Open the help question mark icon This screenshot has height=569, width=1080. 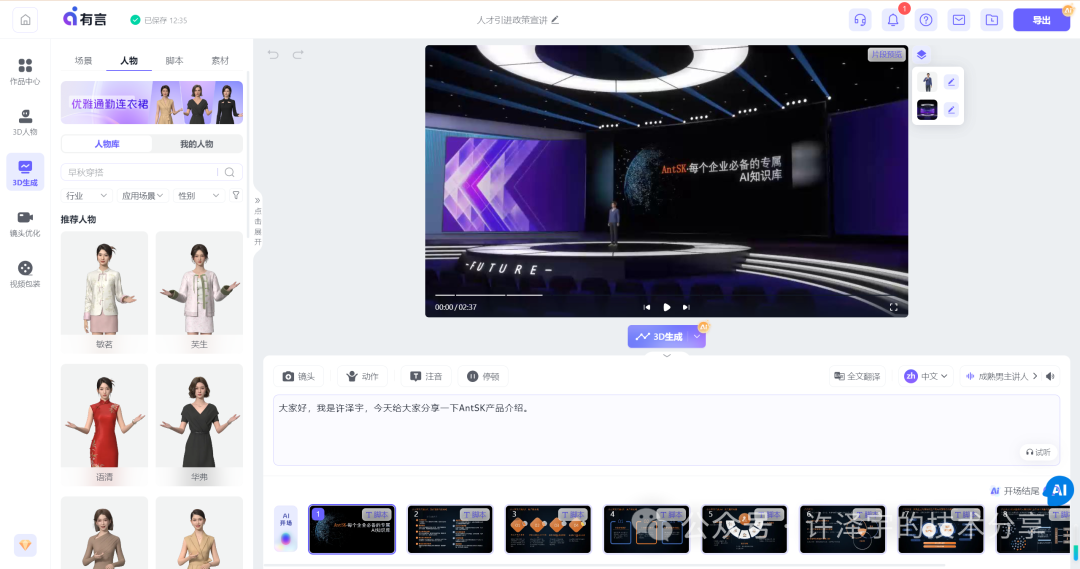tap(926, 20)
